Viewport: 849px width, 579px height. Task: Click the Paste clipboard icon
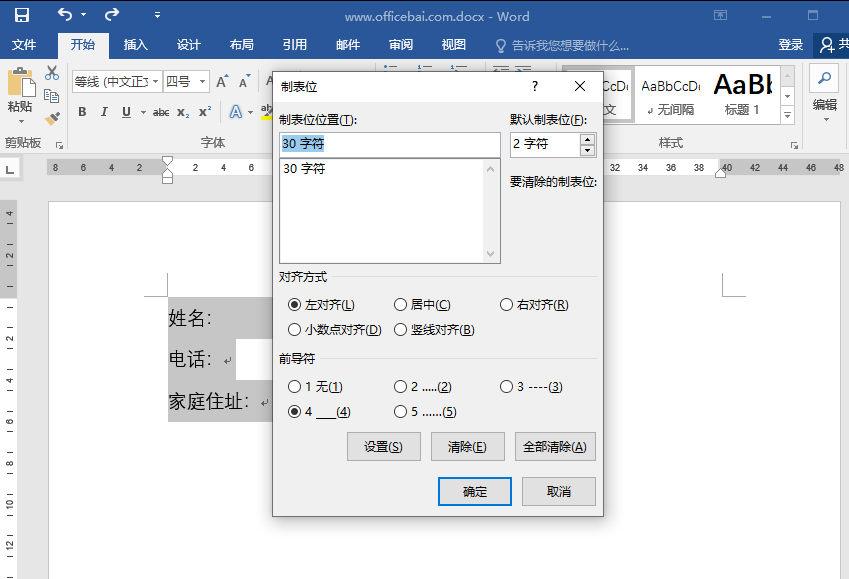(21, 83)
